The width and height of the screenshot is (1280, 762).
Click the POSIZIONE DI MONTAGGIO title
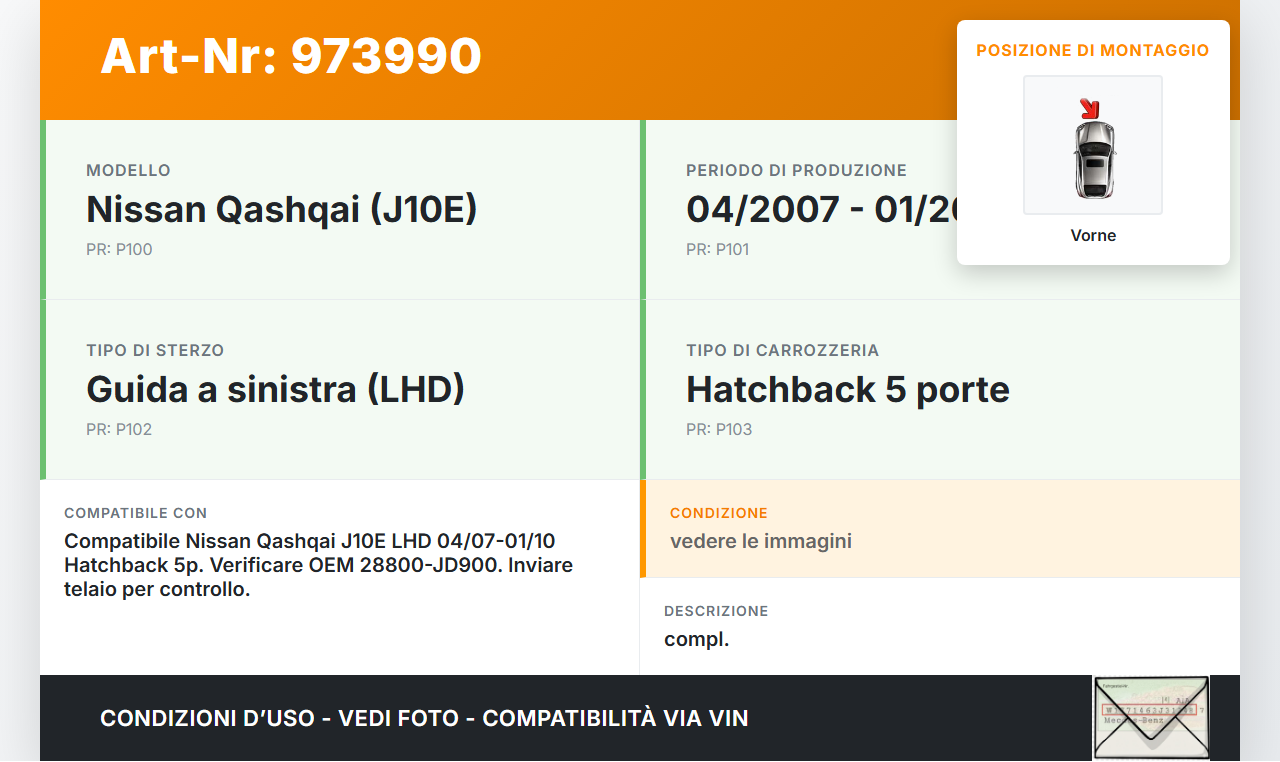click(x=1093, y=50)
